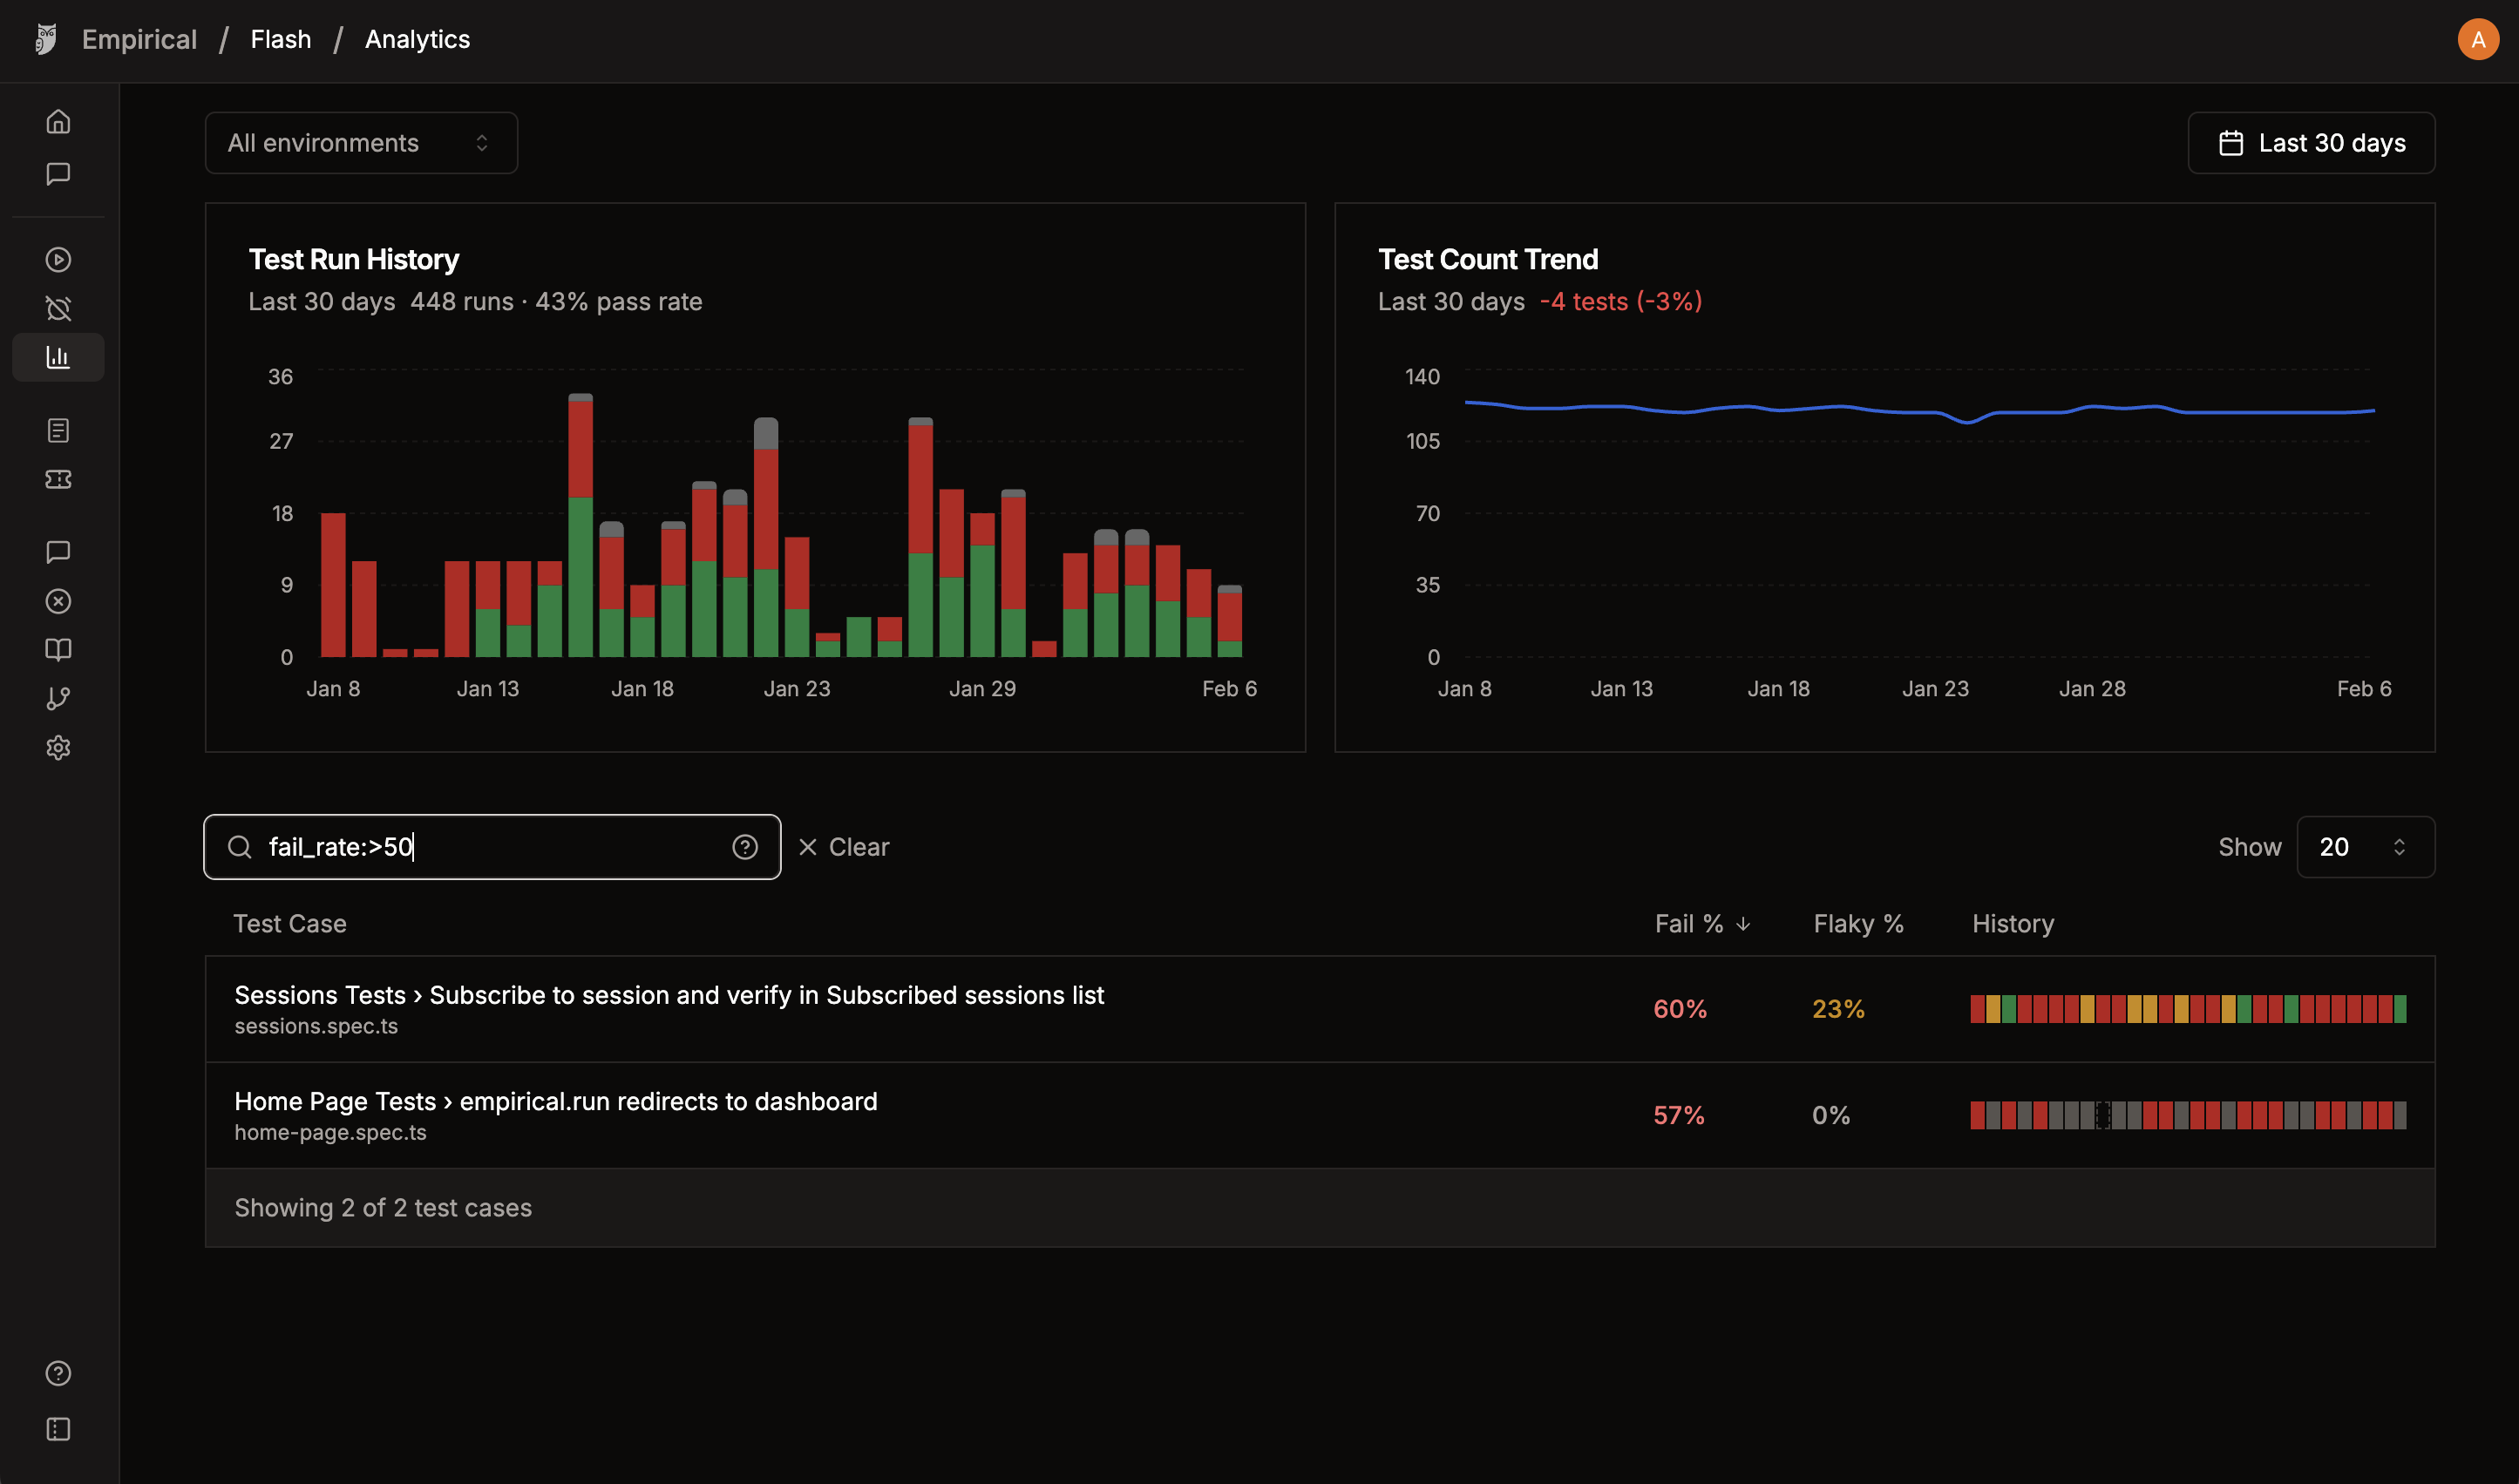Switch to the Analytics breadcrumb tab

(x=417, y=39)
